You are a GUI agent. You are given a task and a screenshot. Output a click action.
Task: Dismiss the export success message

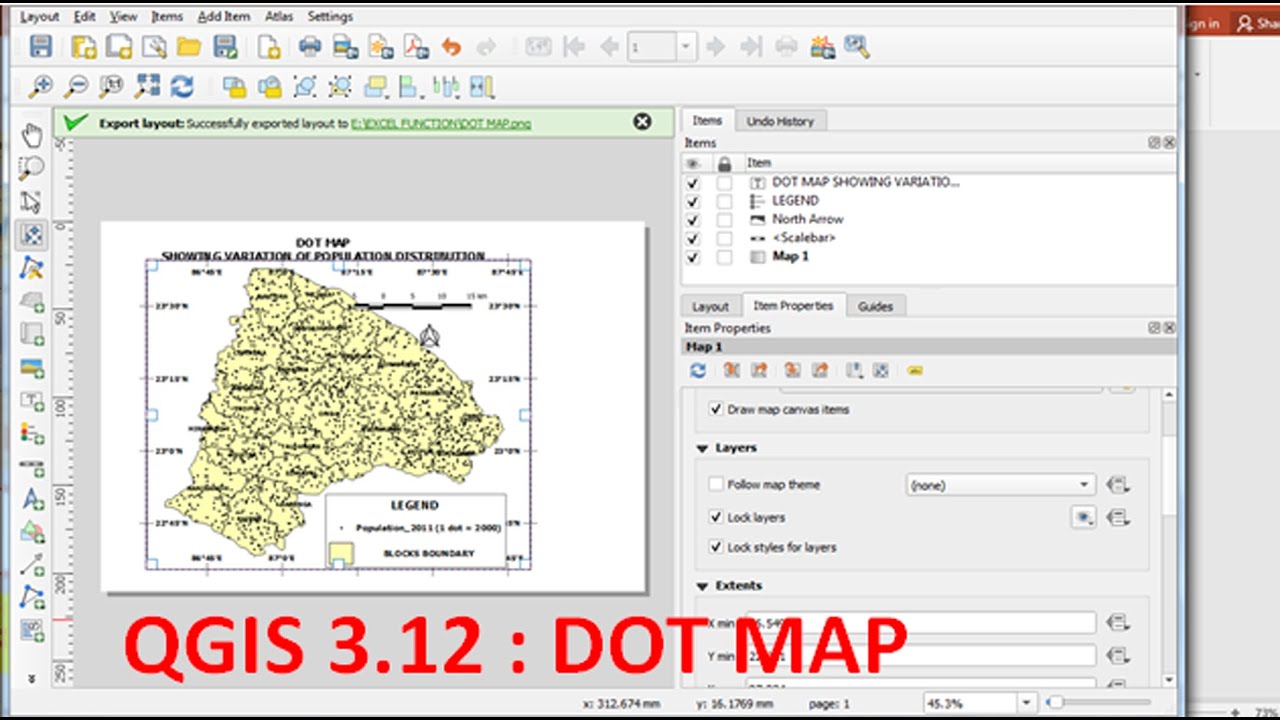click(642, 122)
